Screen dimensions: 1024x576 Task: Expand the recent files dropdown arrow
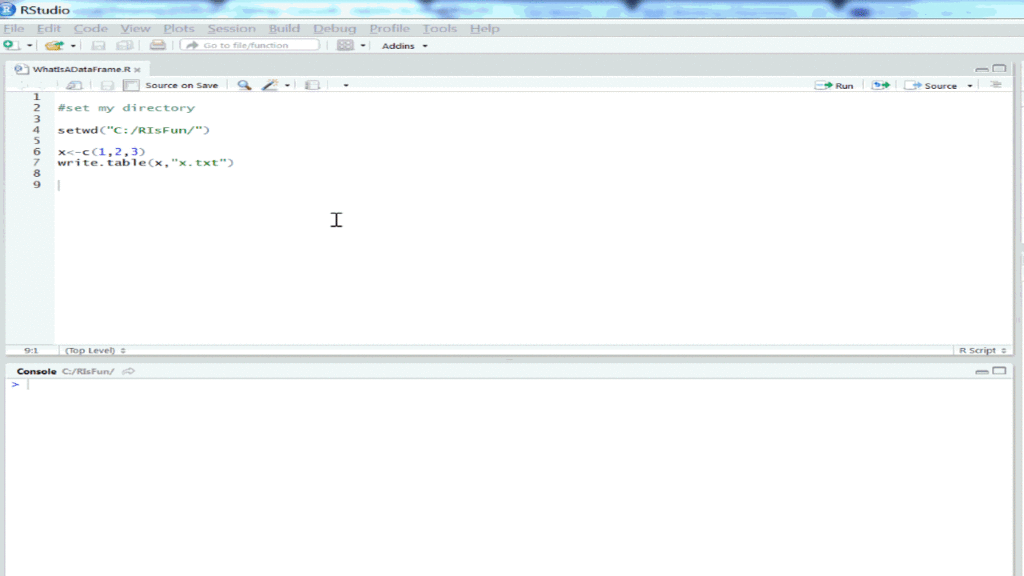click(x=73, y=46)
